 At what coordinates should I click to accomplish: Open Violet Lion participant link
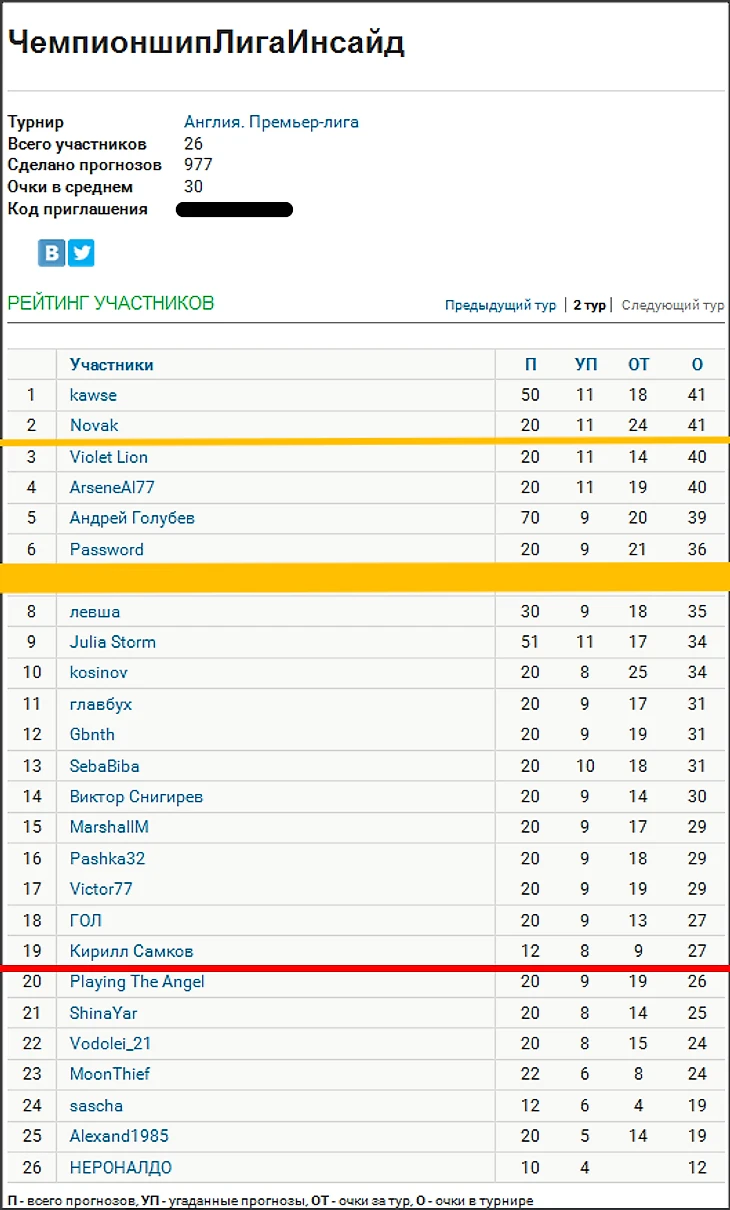109,457
